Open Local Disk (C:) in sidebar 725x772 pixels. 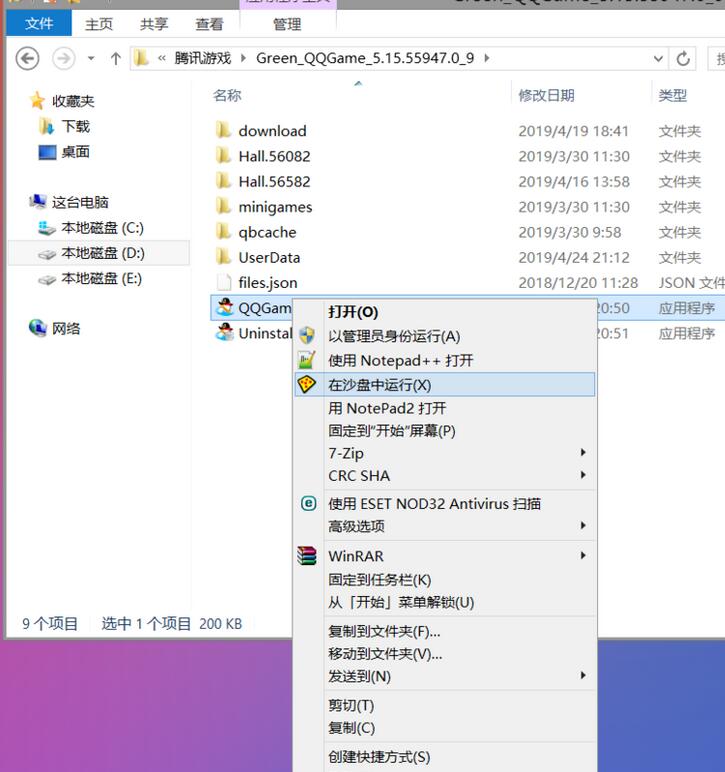pos(102,228)
